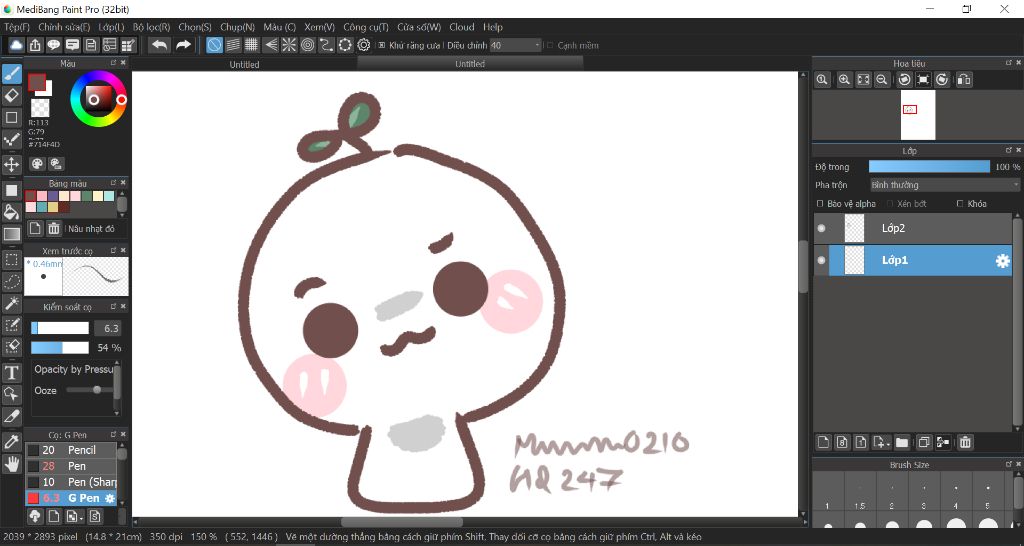The height and width of the screenshot is (546, 1024).
Task: Click the brush size 6.3 input field
Action: (108, 328)
